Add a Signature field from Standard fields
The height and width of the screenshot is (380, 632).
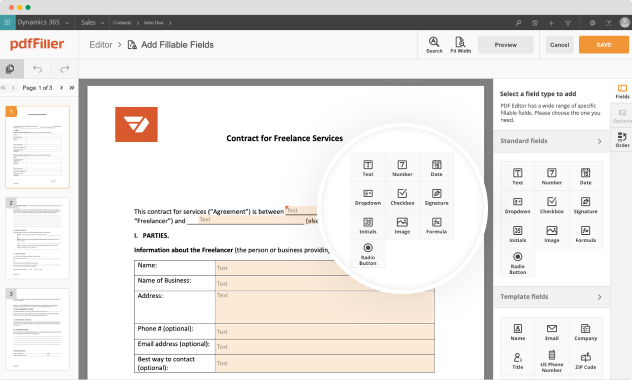click(585, 205)
